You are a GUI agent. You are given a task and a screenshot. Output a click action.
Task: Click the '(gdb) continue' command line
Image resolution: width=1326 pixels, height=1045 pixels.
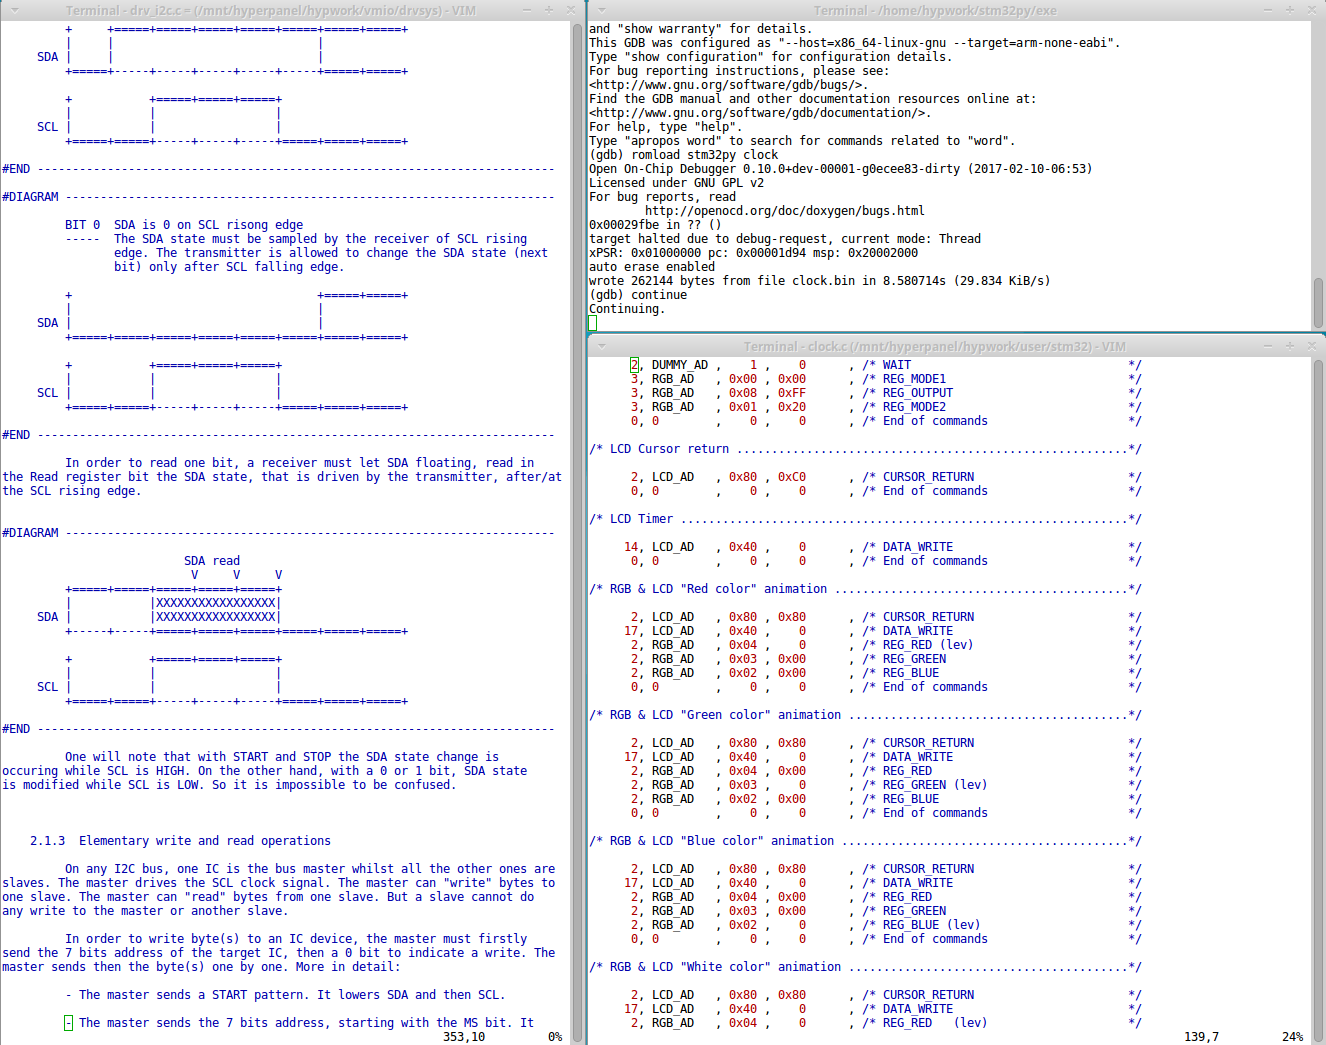pos(638,295)
